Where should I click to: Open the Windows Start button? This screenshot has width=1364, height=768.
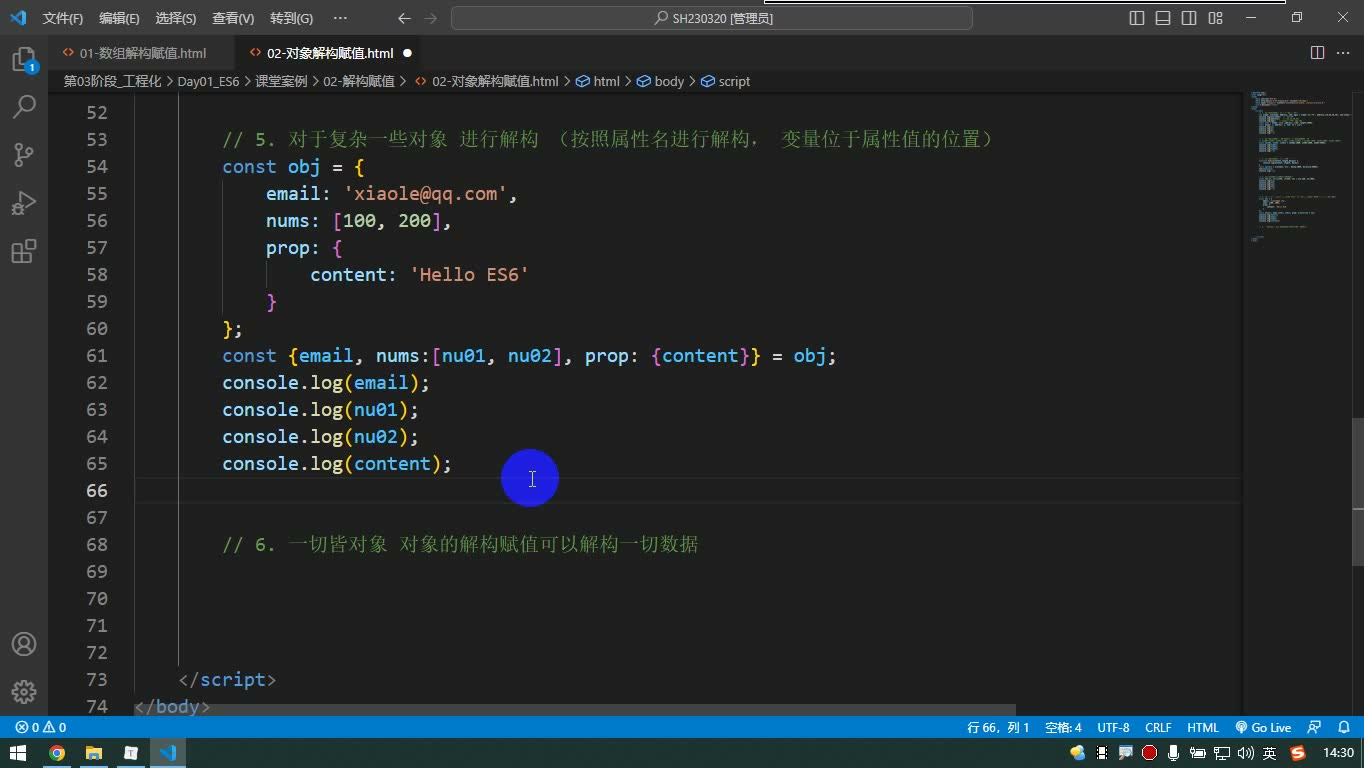click(x=19, y=753)
